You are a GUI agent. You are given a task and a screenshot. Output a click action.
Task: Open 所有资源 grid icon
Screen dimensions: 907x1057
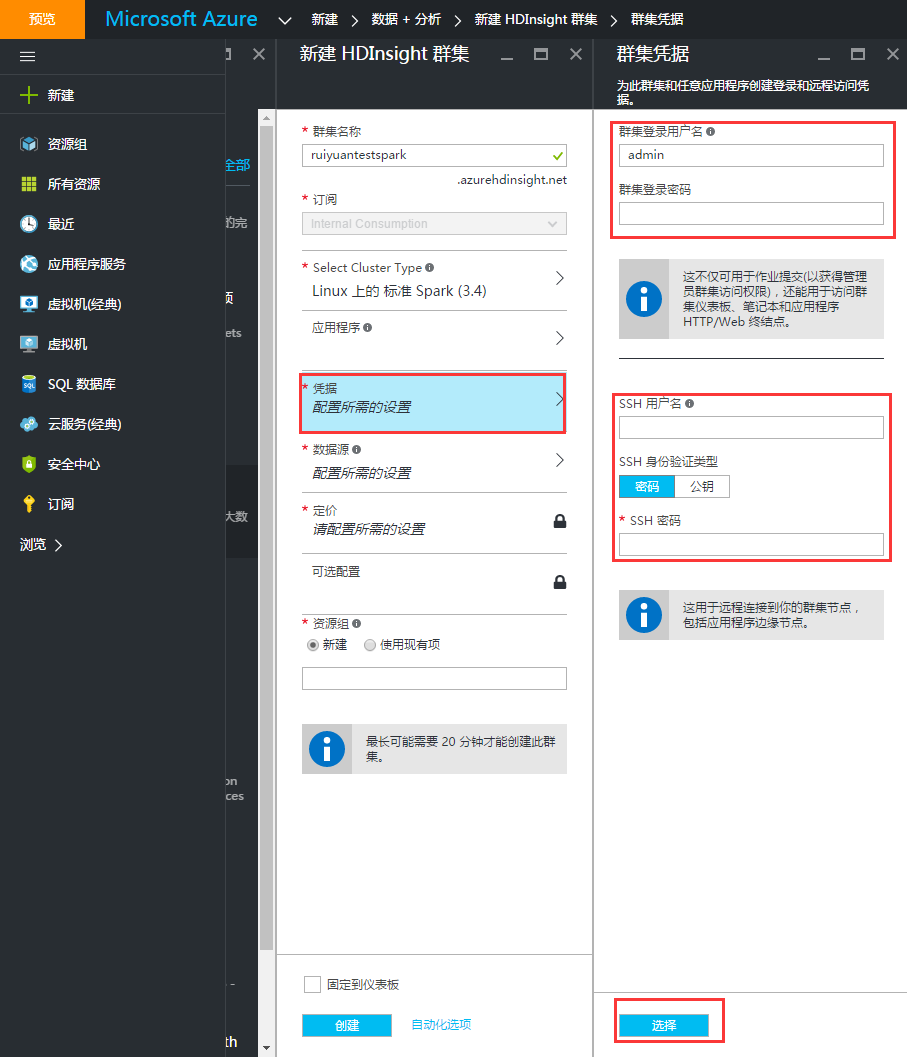[29, 184]
